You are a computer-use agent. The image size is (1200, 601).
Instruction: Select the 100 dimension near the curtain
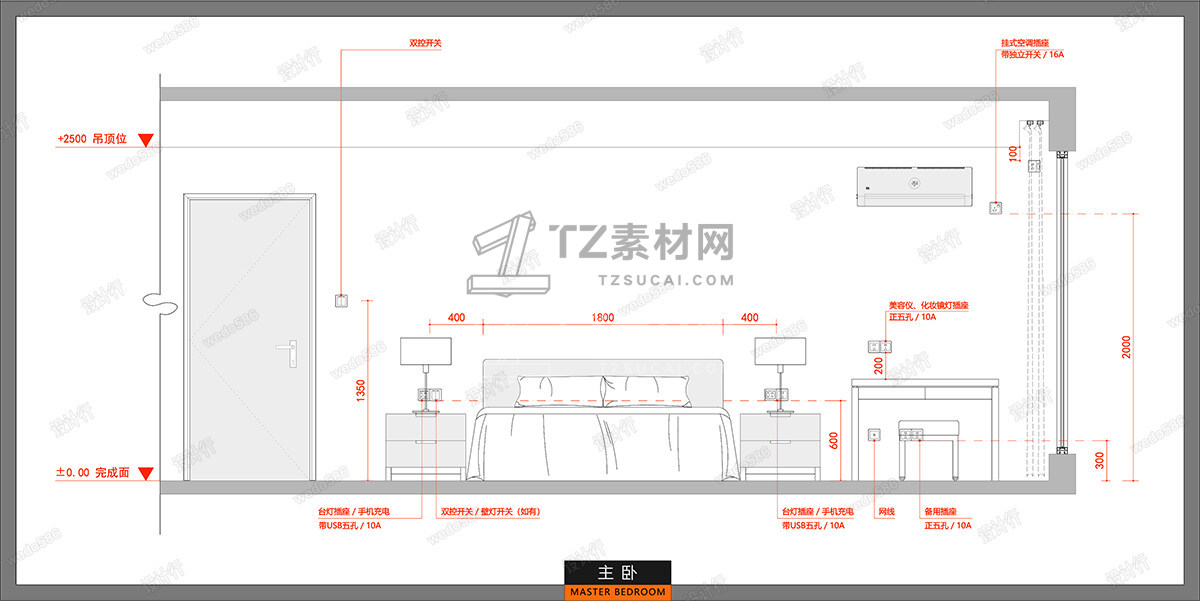point(1014,155)
